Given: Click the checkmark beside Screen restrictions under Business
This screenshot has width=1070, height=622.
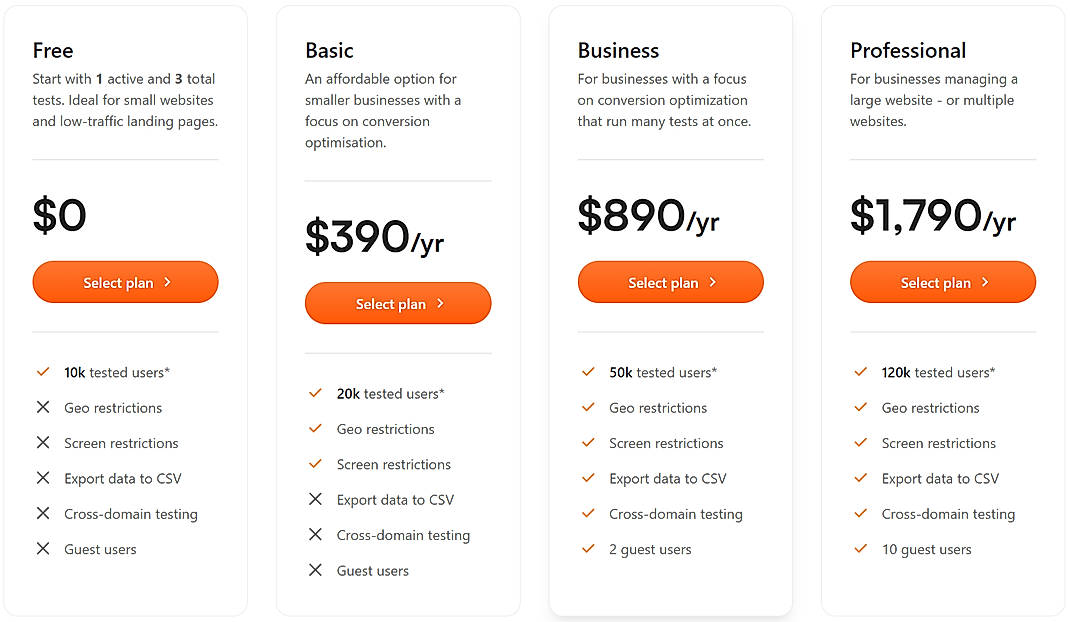Looking at the screenshot, I should pos(588,443).
